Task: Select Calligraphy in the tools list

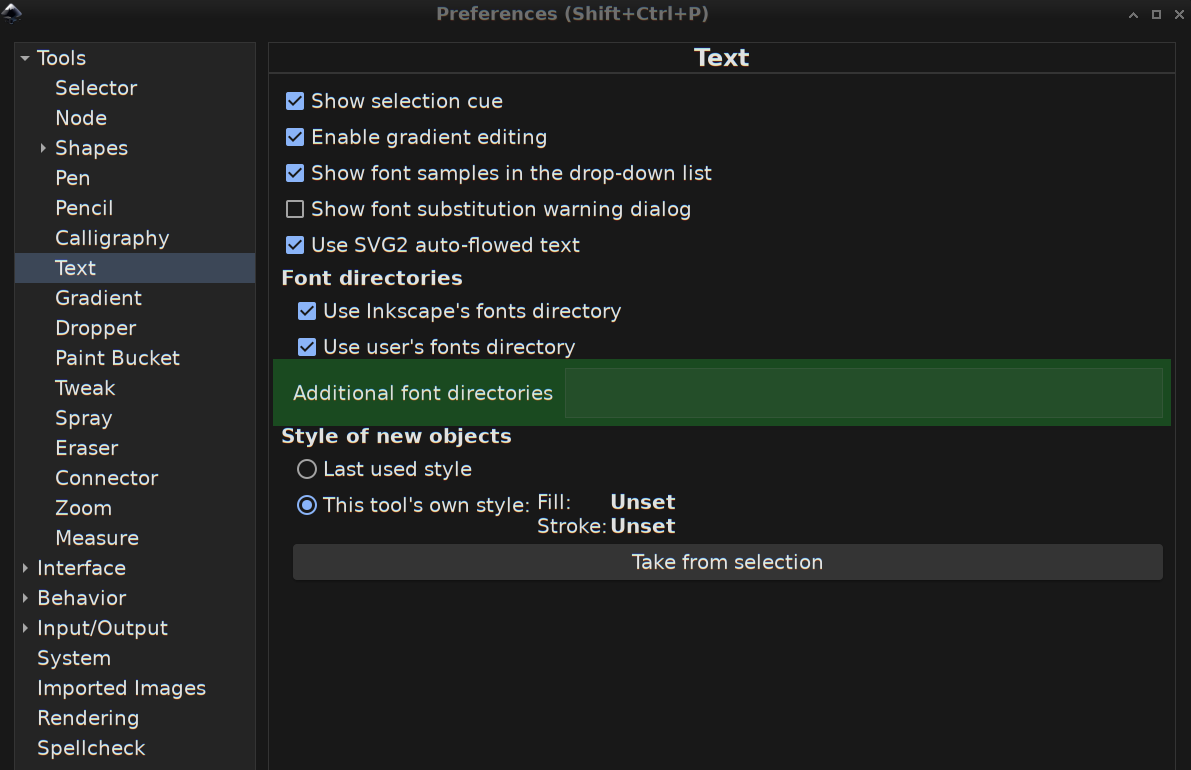Action: 112,238
